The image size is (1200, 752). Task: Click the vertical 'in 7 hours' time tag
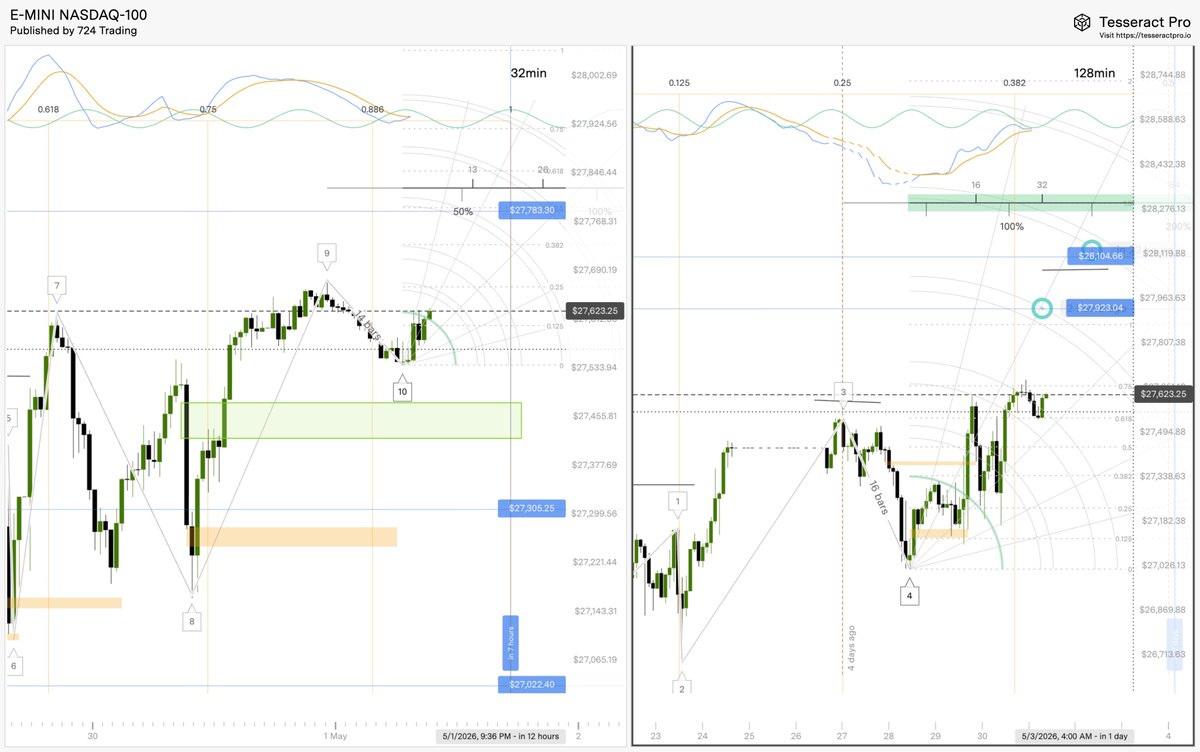click(x=510, y=643)
